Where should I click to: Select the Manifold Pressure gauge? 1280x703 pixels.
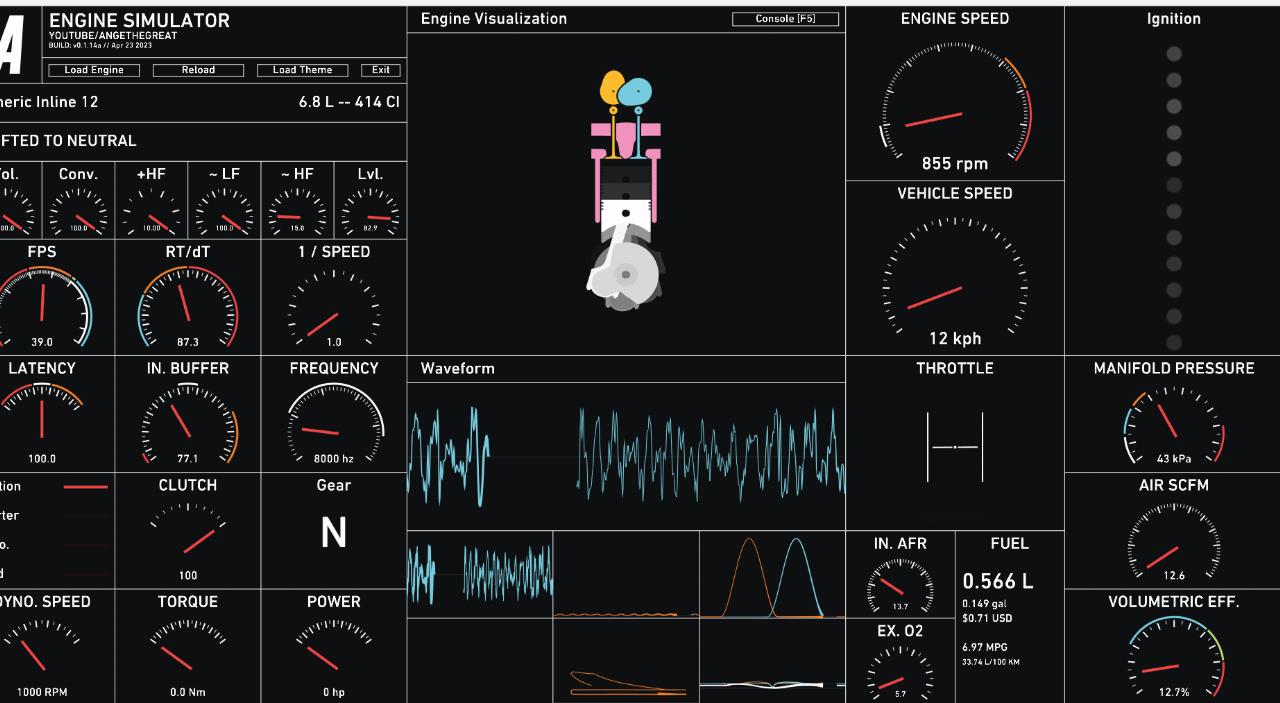click(x=1174, y=425)
